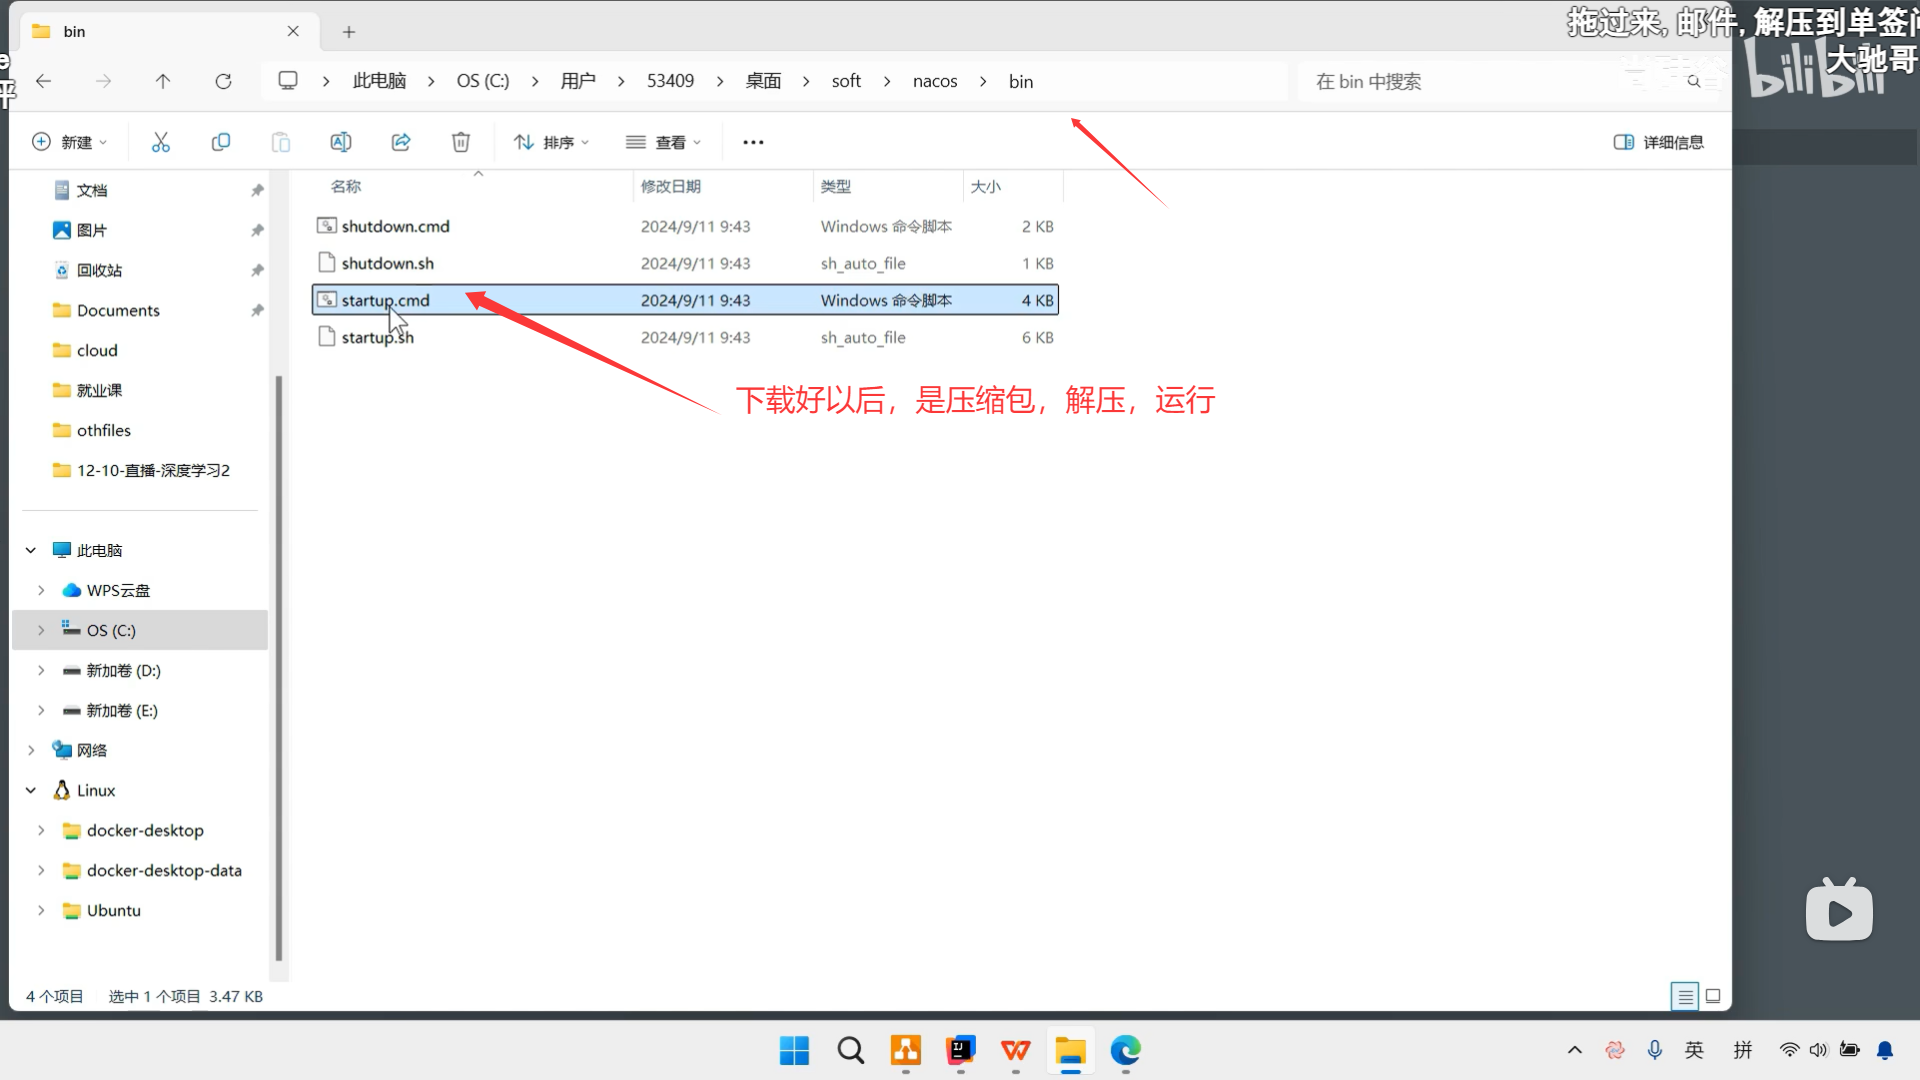Navigate up one folder level
The height and width of the screenshot is (1080, 1920).
point(163,81)
